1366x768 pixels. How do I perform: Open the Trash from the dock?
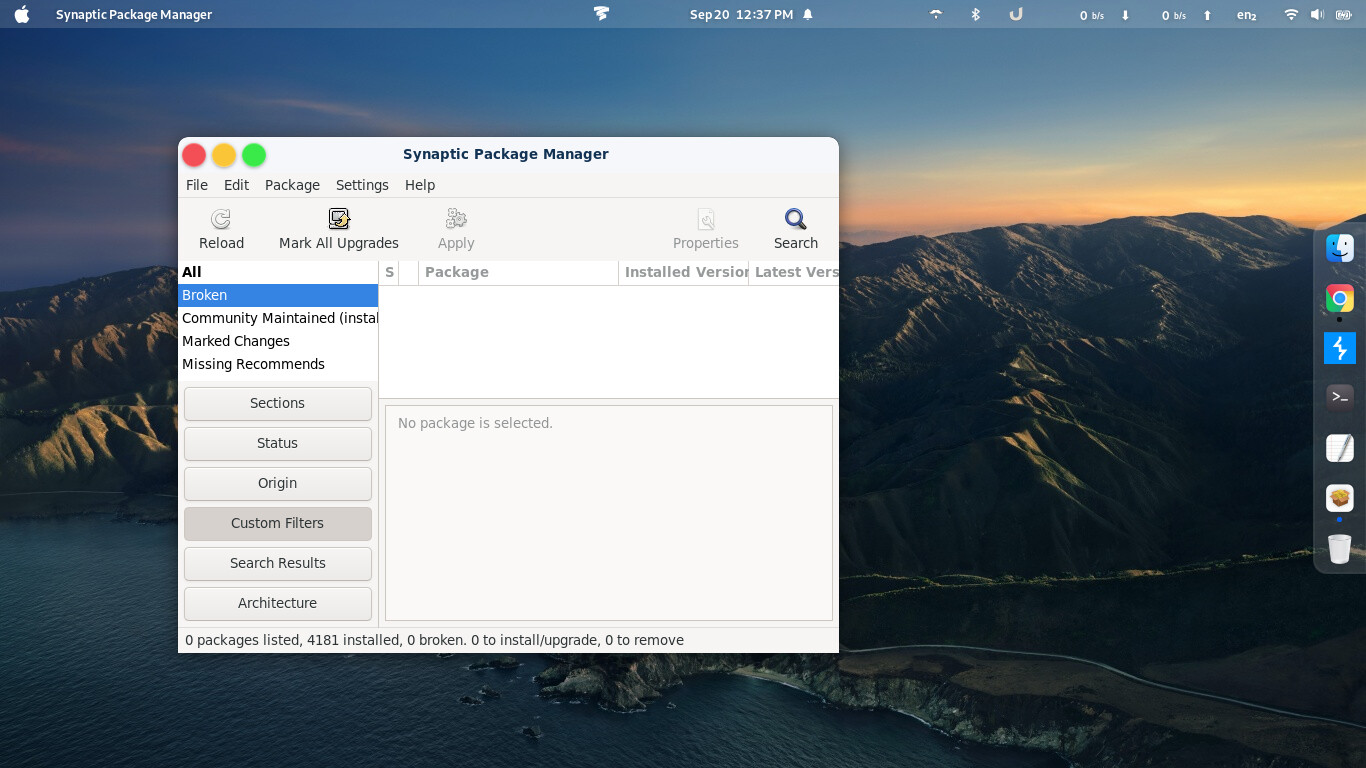pyautogui.click(x=1340, y=548)
